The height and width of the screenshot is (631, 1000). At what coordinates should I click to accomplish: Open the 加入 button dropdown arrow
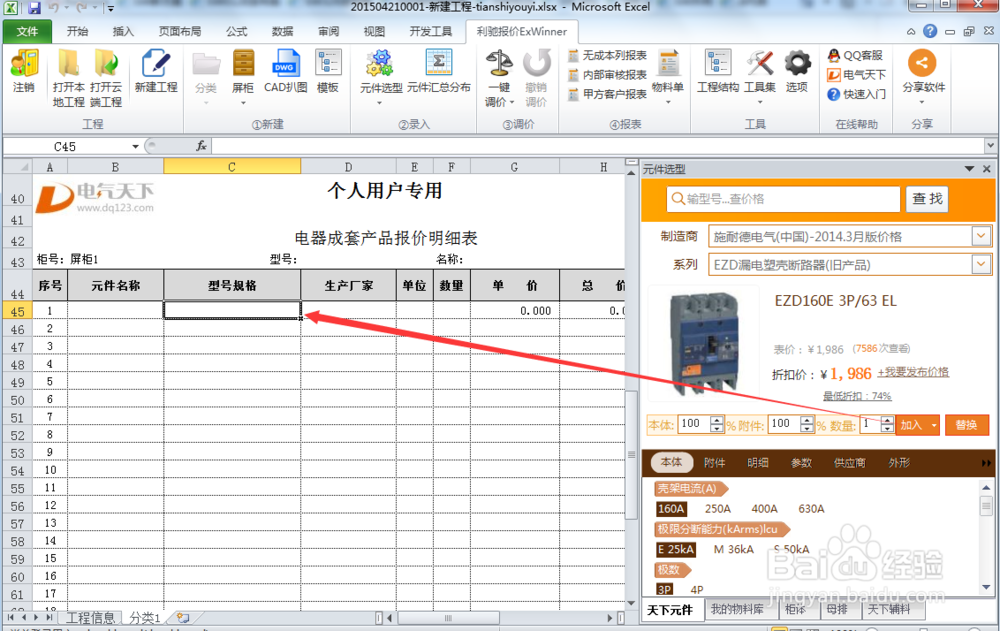tap(934, 425)
